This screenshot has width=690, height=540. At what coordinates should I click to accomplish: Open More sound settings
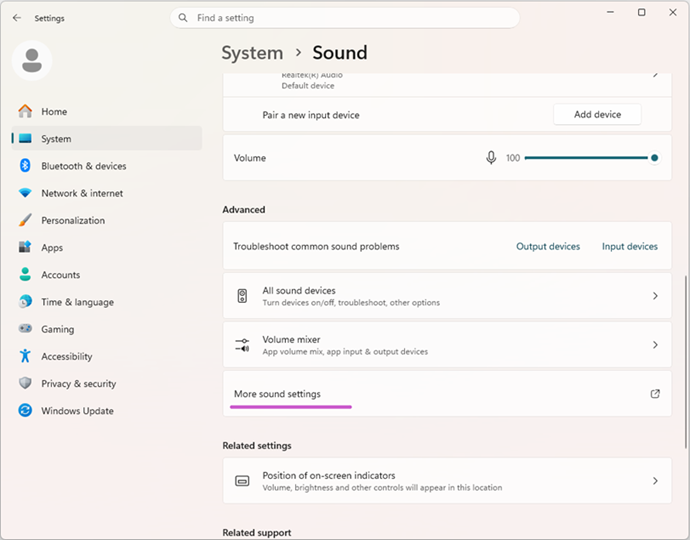click(x=447, y=394)
